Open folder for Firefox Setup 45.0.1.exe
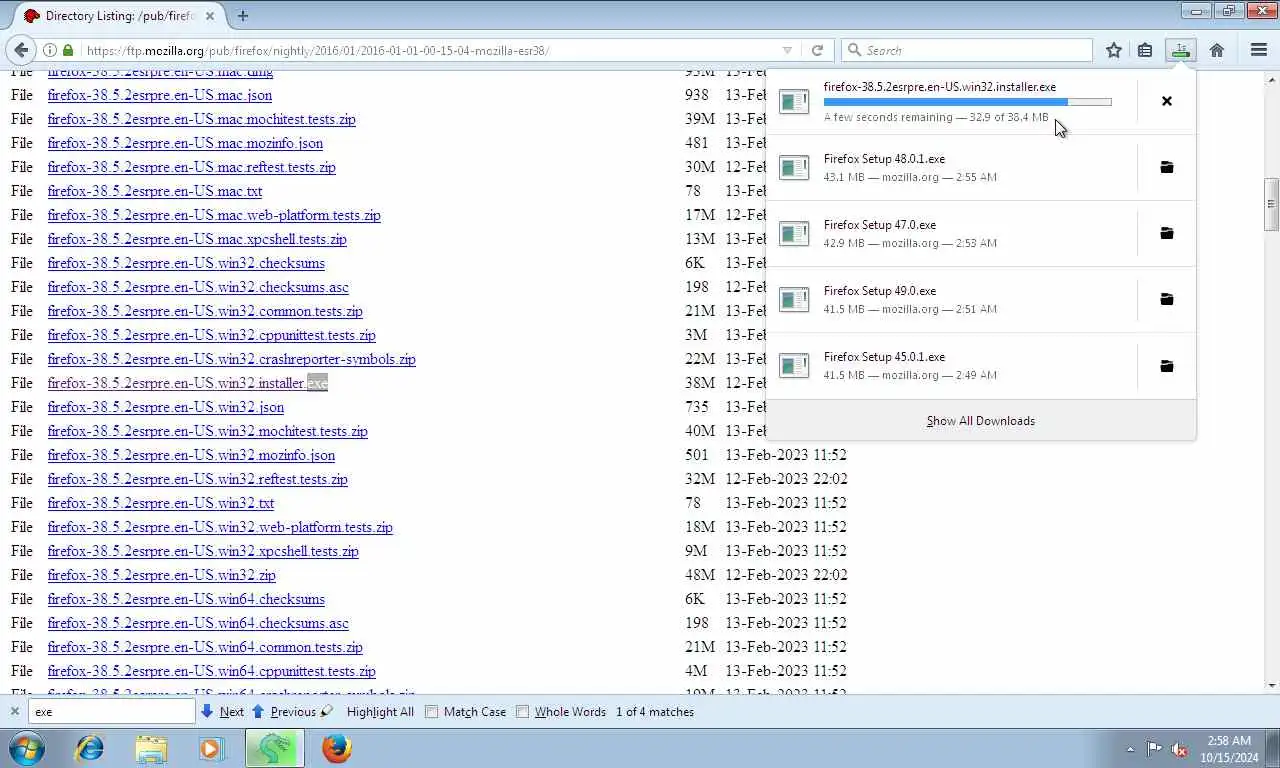 pos(1167,366)
